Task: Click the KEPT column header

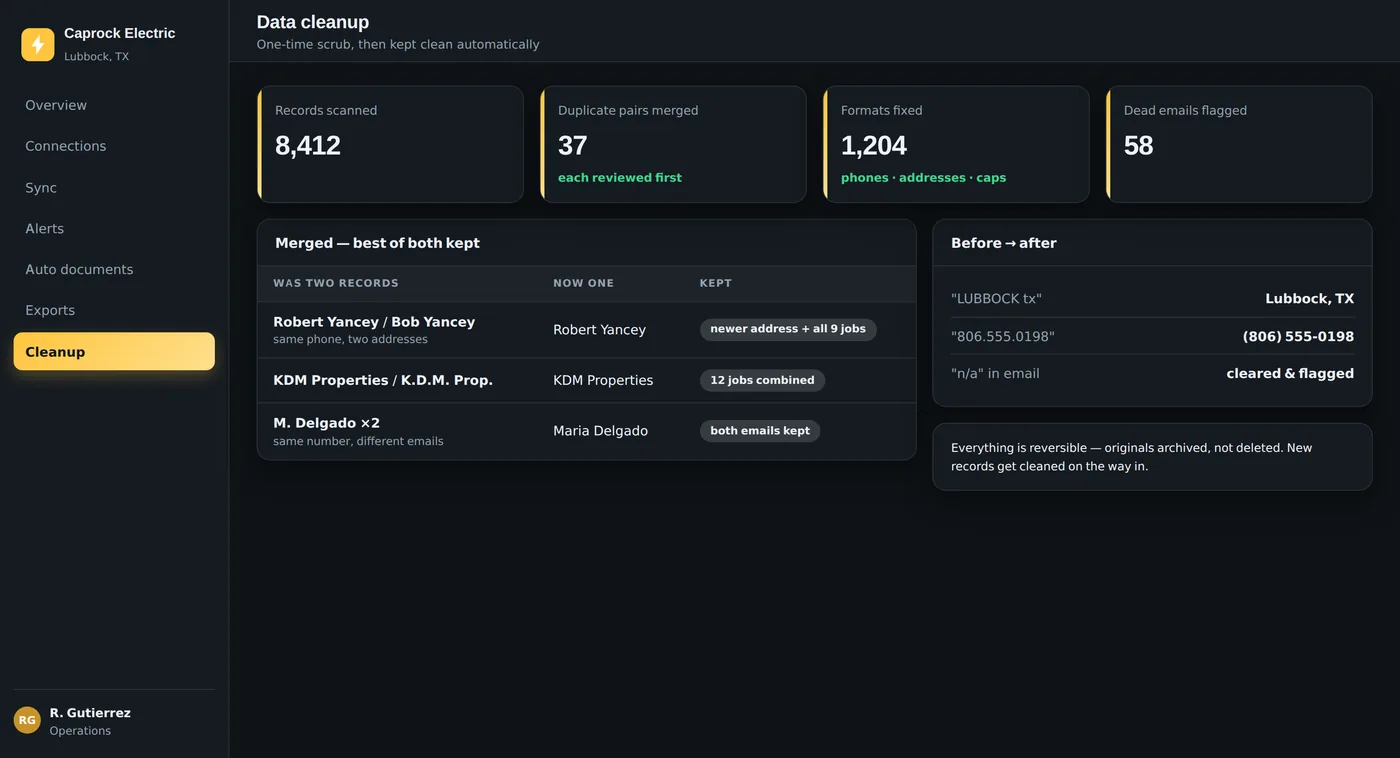Action: tap(716, 284)
